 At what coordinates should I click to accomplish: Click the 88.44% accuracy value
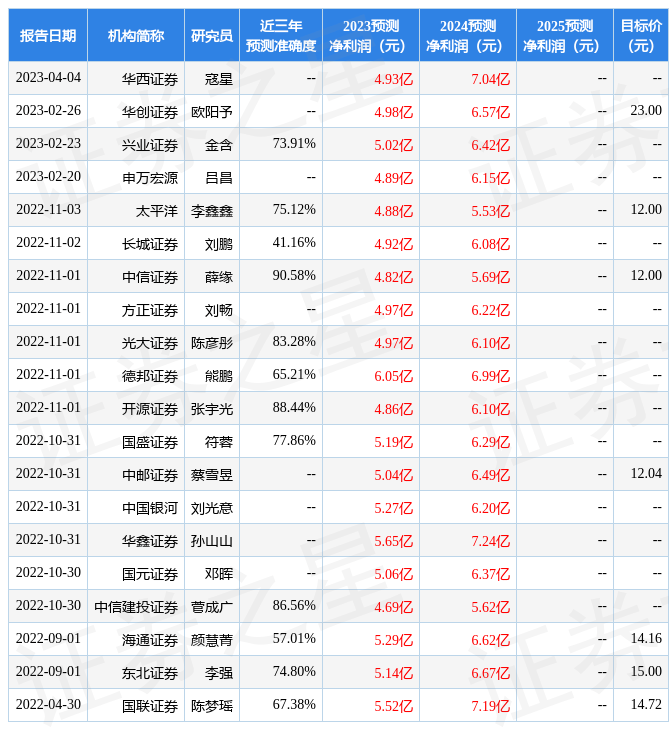[x=294, y=408]
